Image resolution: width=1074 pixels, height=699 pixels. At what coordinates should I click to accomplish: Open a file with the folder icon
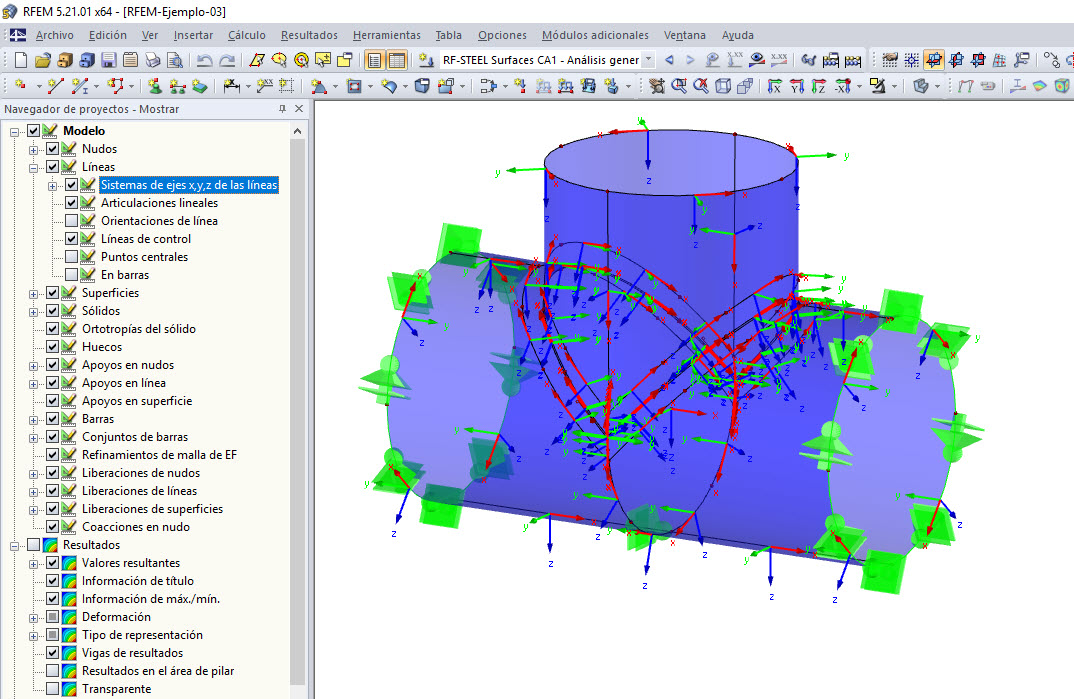pos(42,60)
